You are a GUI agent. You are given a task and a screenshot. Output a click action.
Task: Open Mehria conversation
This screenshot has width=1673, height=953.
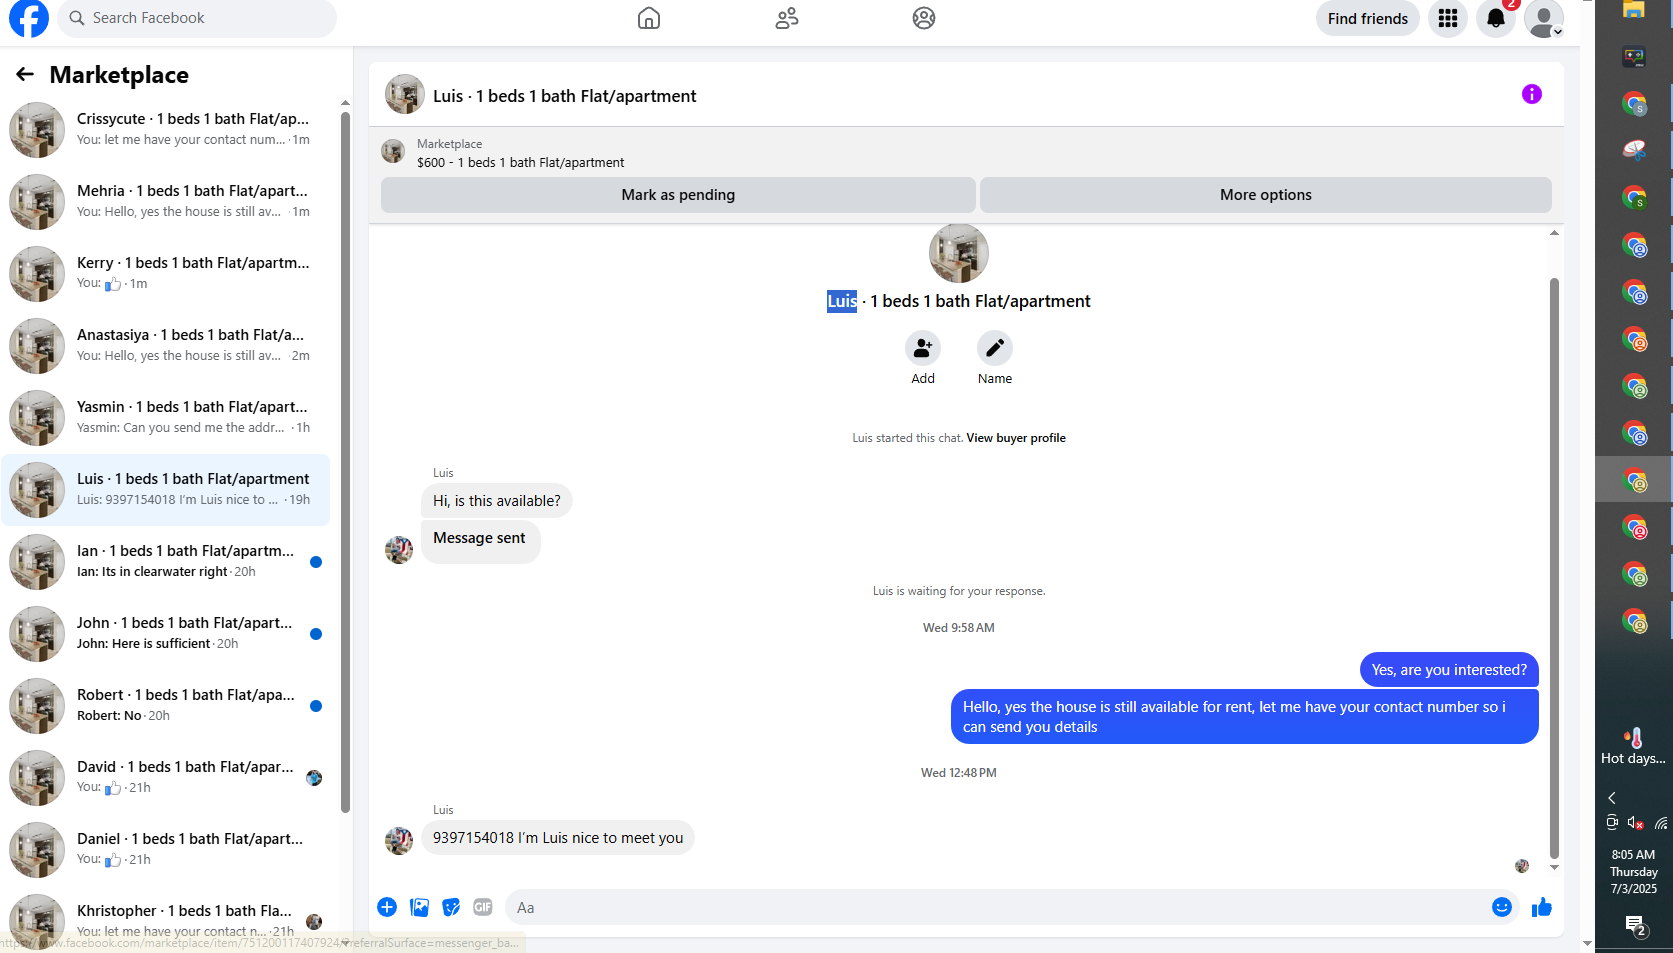click(x=166, y=202)
